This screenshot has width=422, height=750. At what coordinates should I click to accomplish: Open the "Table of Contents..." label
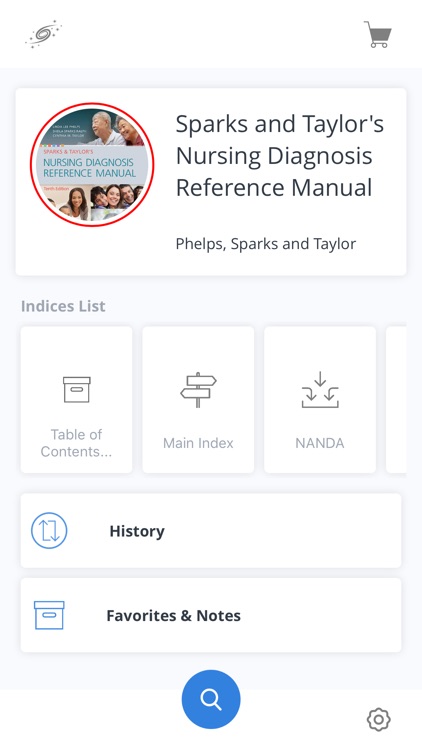pos(77,443)
